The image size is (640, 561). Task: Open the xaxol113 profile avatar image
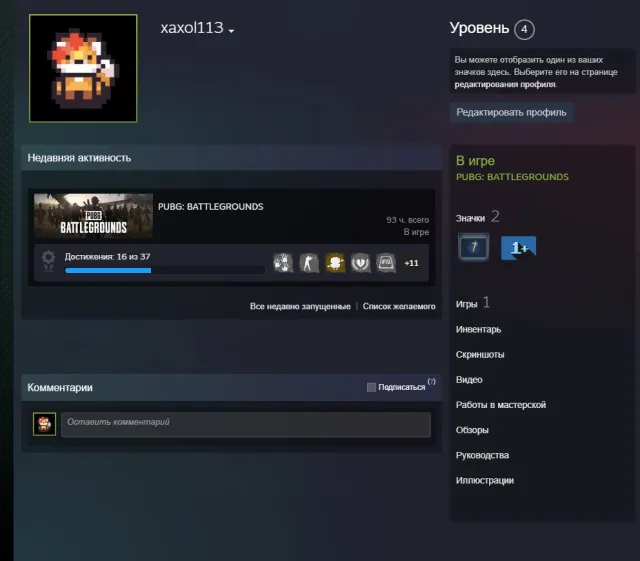[x=83, y=68]
